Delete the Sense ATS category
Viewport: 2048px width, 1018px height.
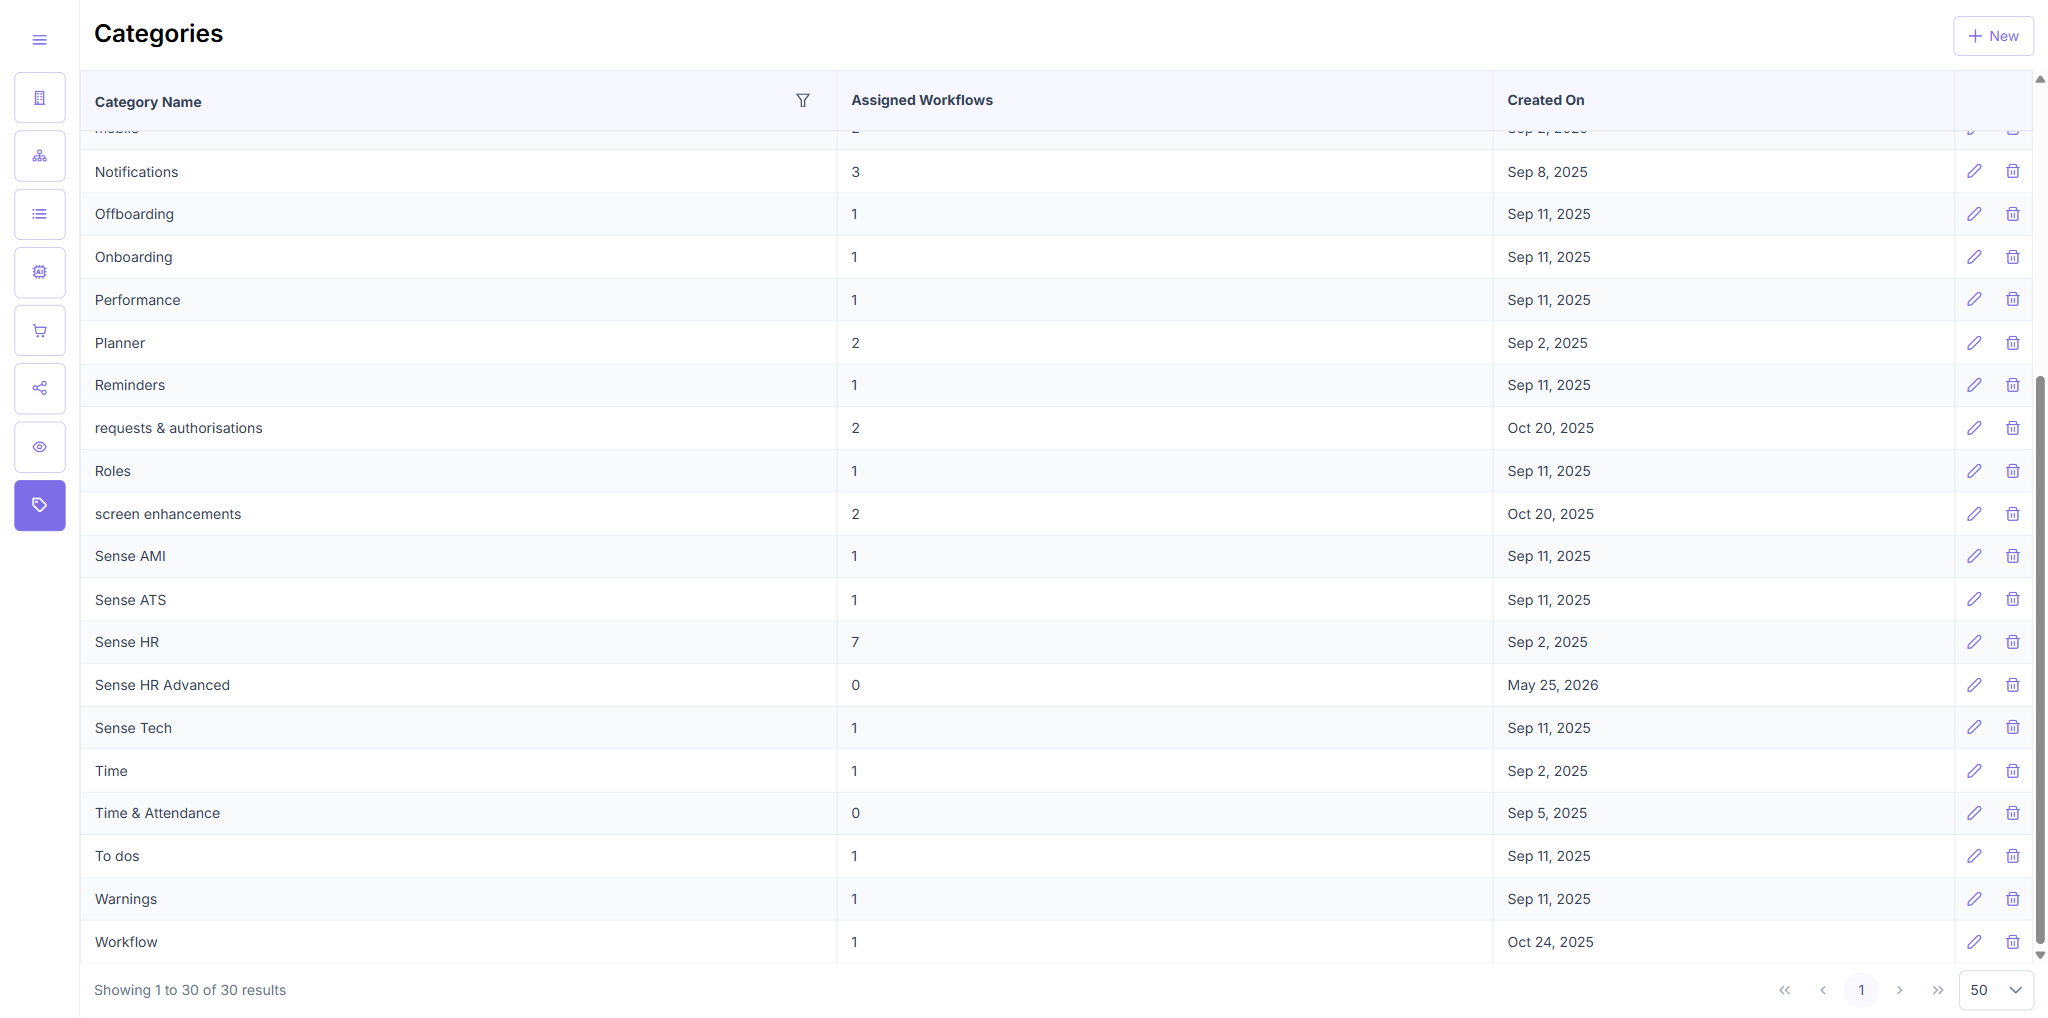(2013, 599)
